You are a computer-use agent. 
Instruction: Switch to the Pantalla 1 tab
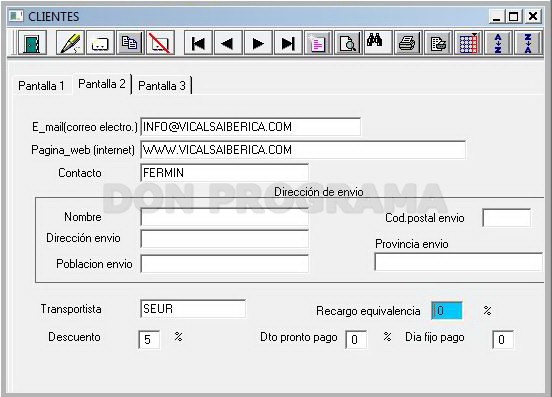41,86
